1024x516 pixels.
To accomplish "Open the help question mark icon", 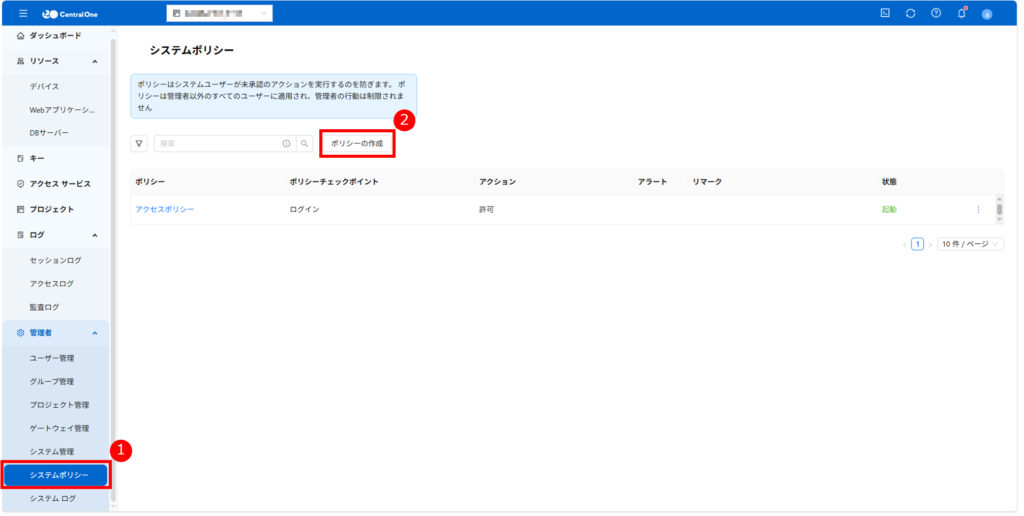I will tap(936, 13).
